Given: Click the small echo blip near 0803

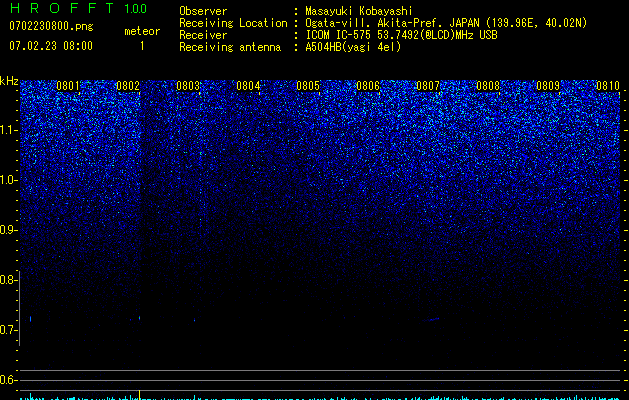Looking at the screenshot, I should tap(195, 320).
